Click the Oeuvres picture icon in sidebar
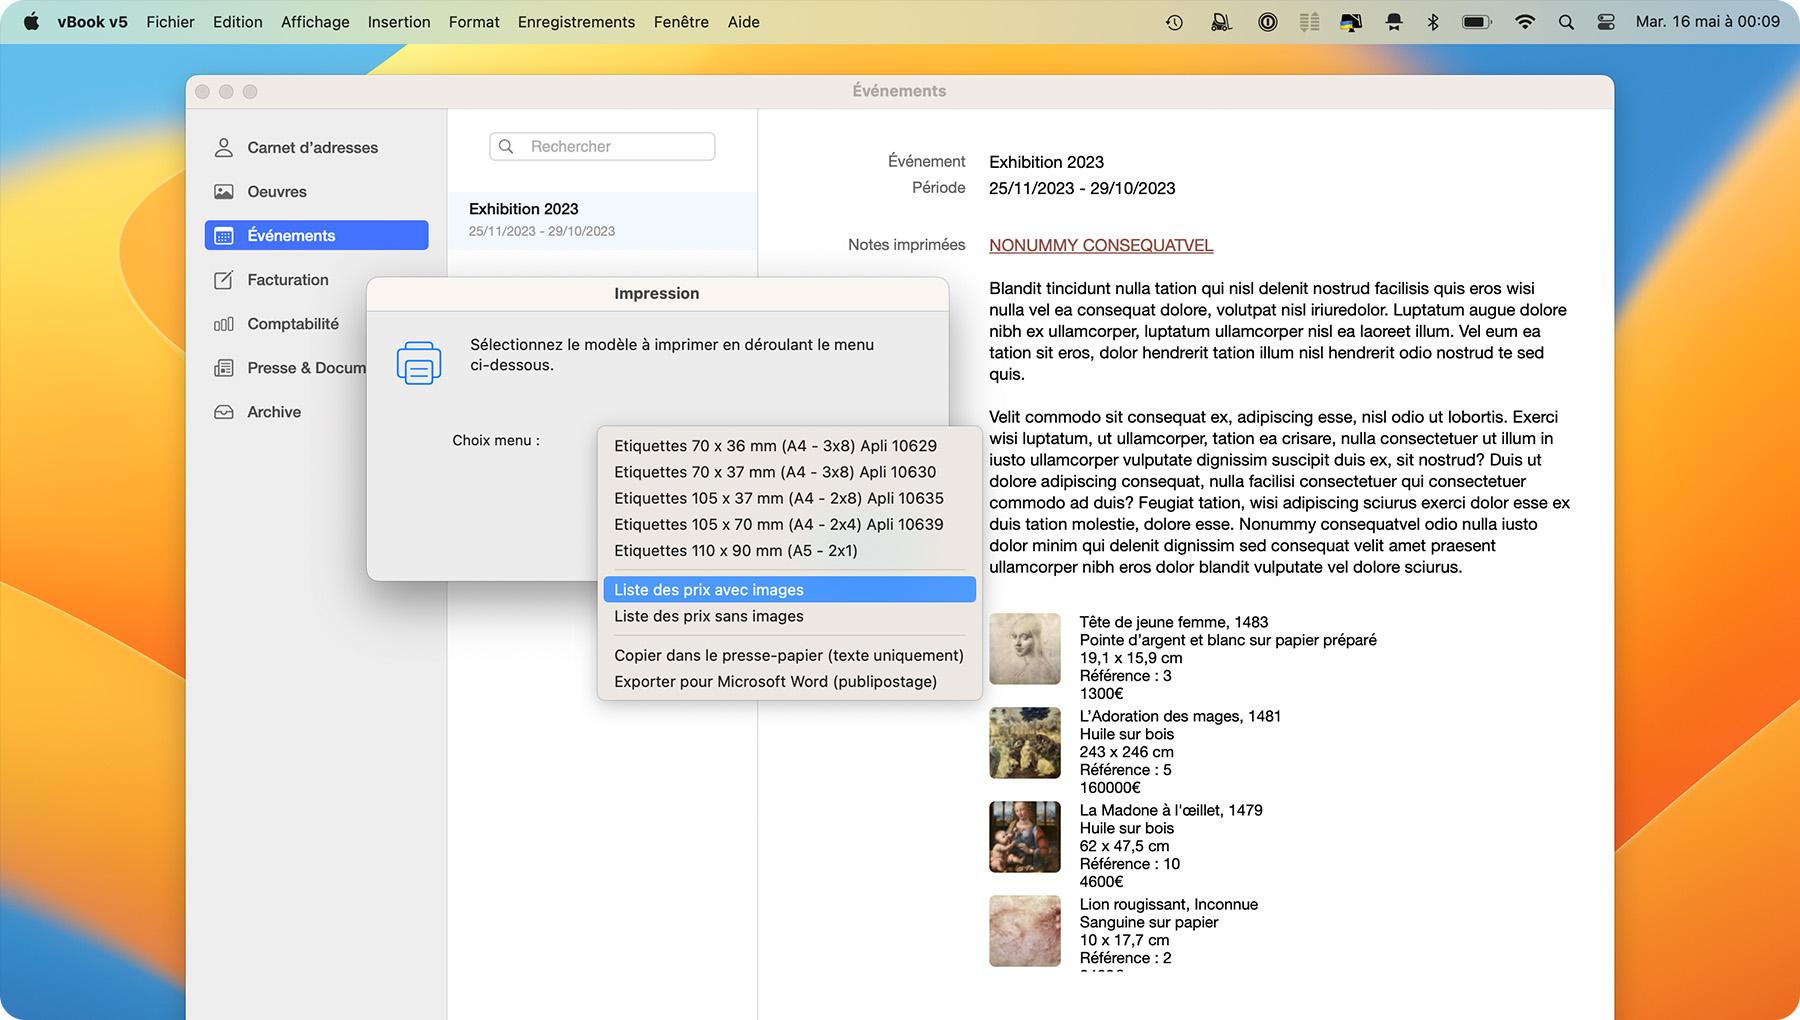The image size is (1800, 1020). [x=224, y=192]
